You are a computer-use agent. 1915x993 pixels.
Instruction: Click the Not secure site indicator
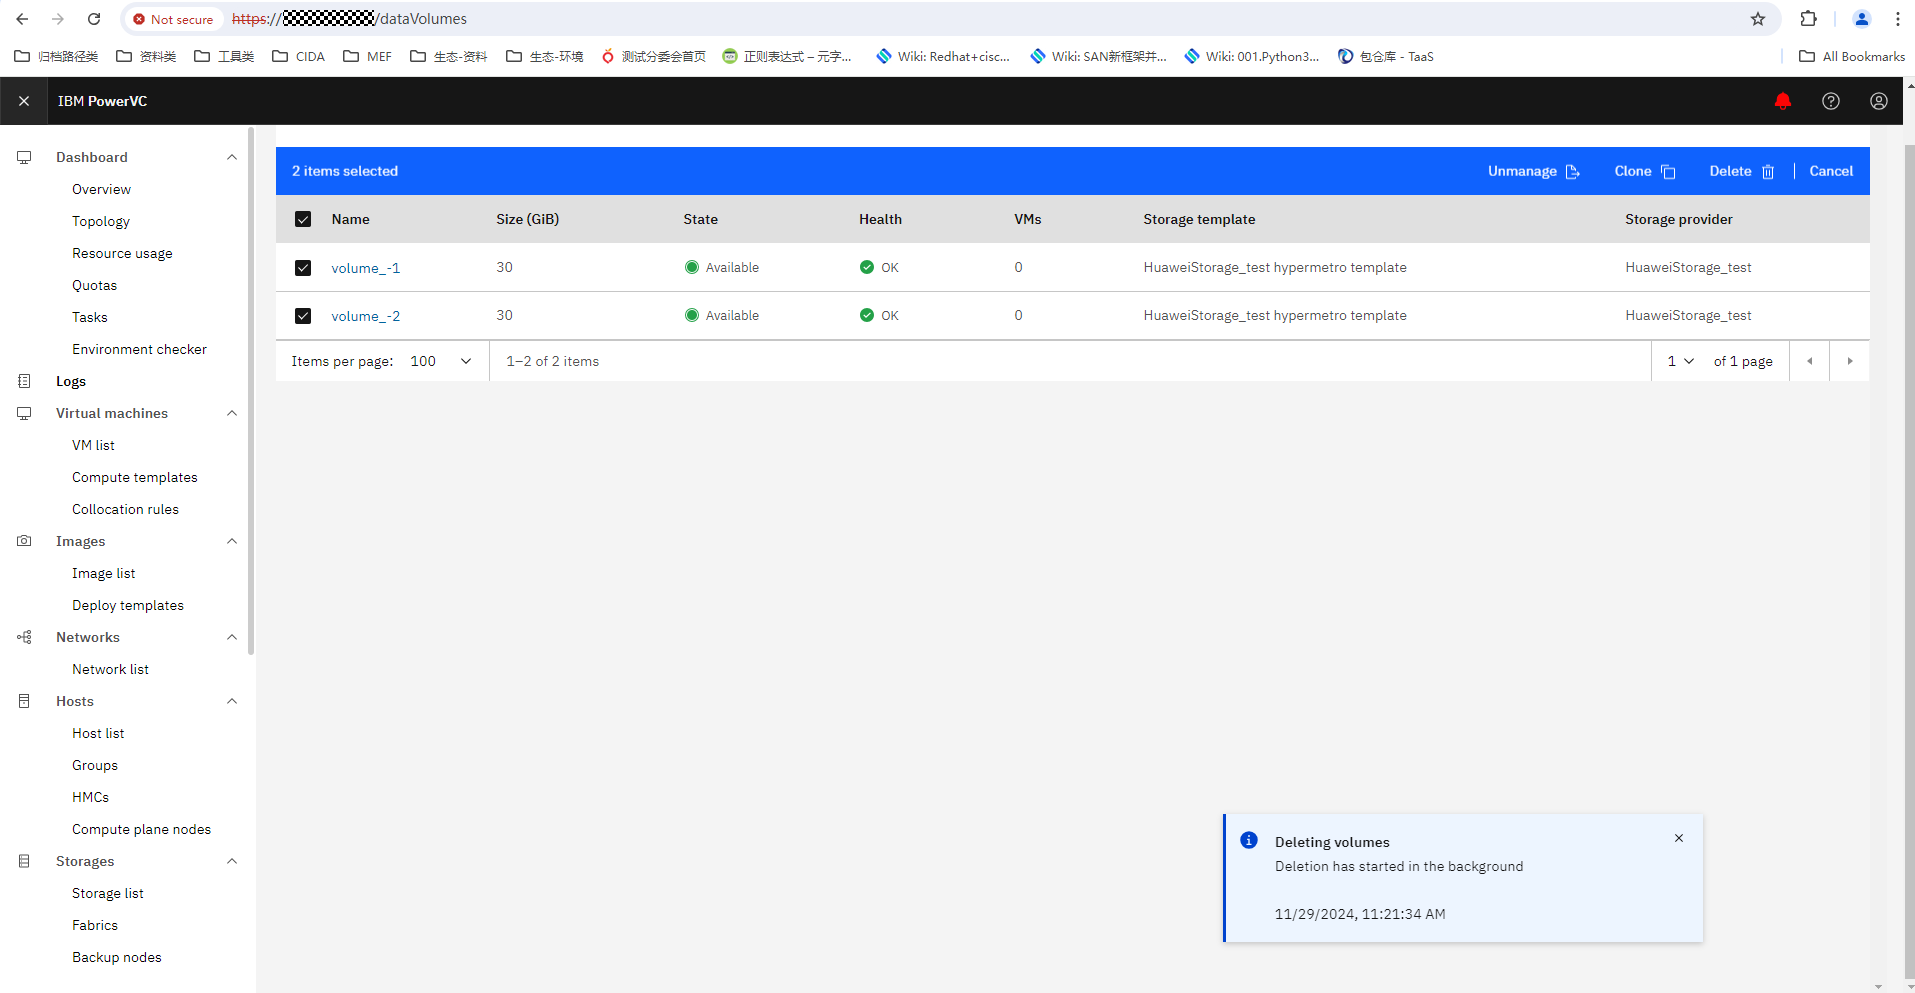(x=173, y=19)
